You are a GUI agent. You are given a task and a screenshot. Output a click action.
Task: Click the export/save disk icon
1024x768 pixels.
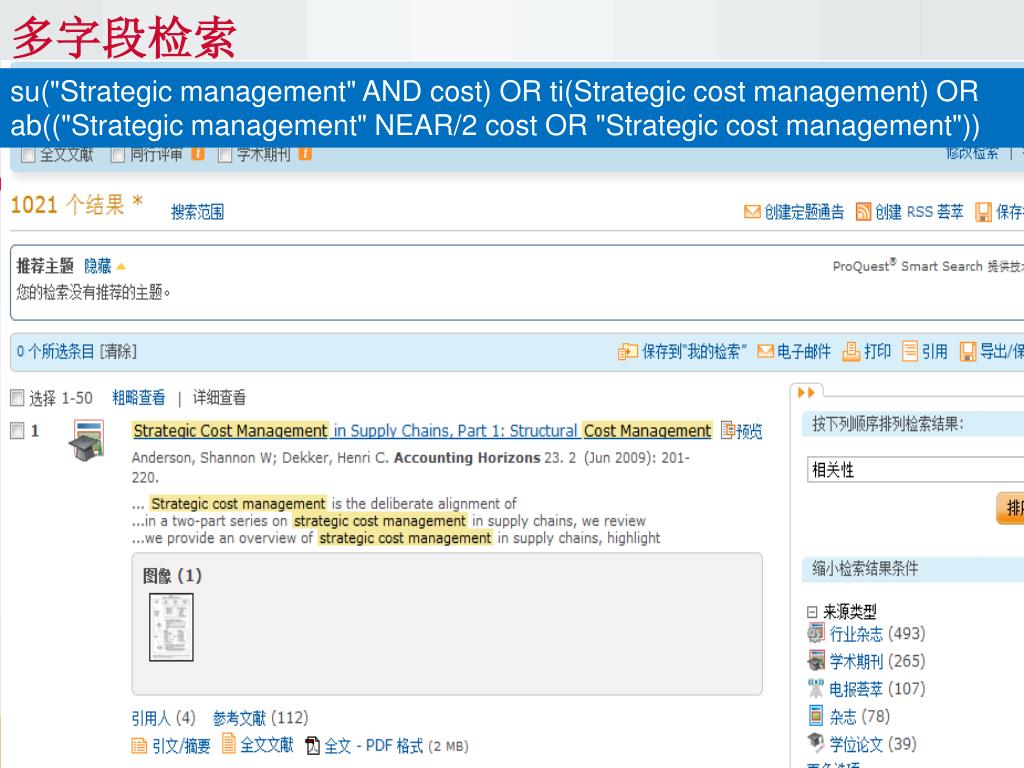click(x=968, y=351)
